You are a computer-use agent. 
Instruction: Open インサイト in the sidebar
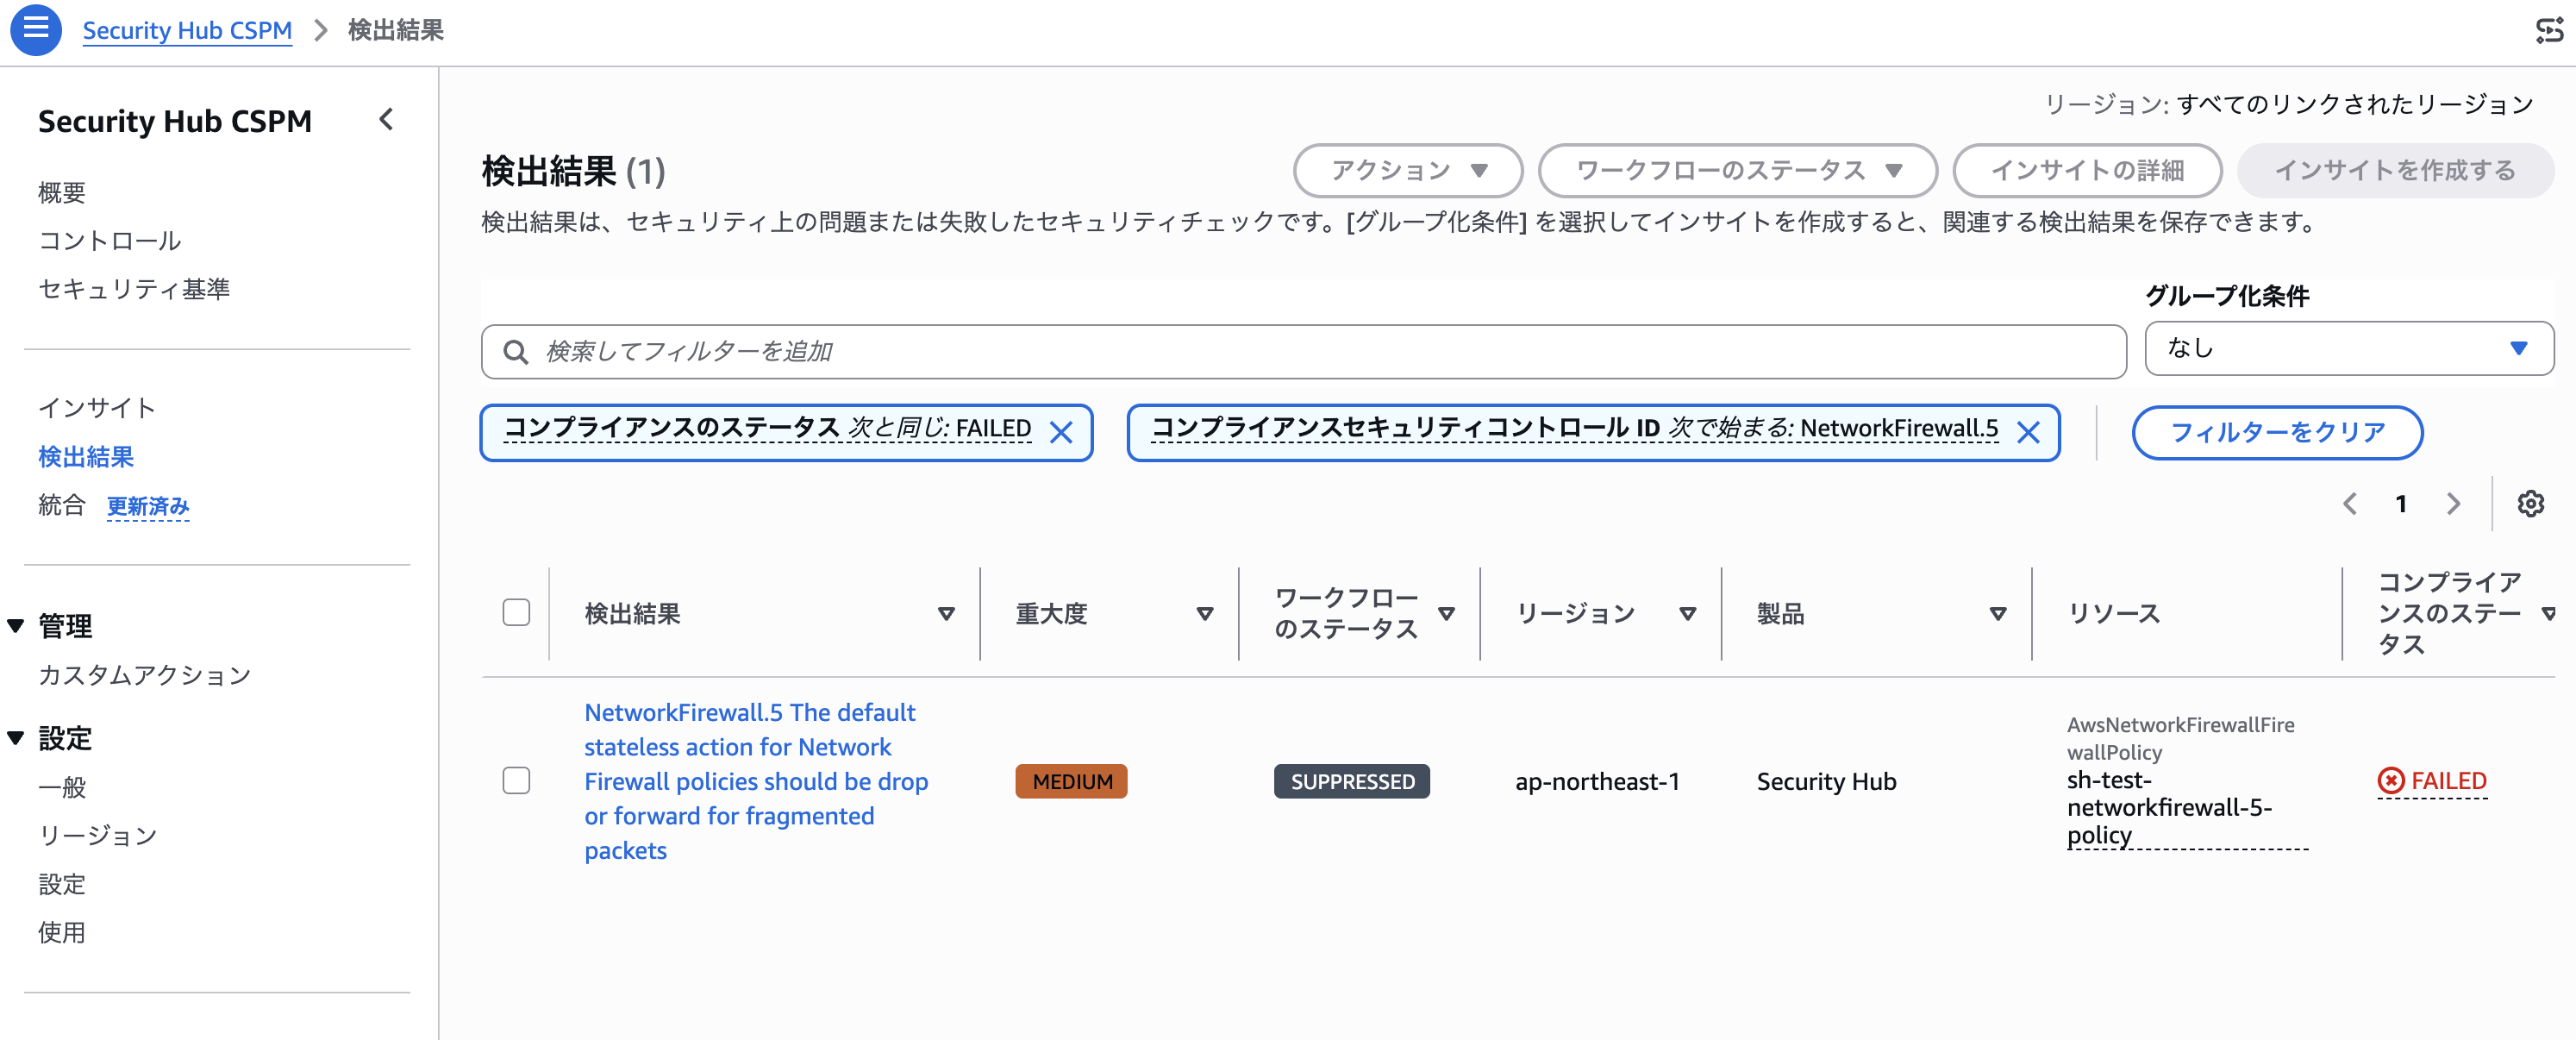coord(97,408)
